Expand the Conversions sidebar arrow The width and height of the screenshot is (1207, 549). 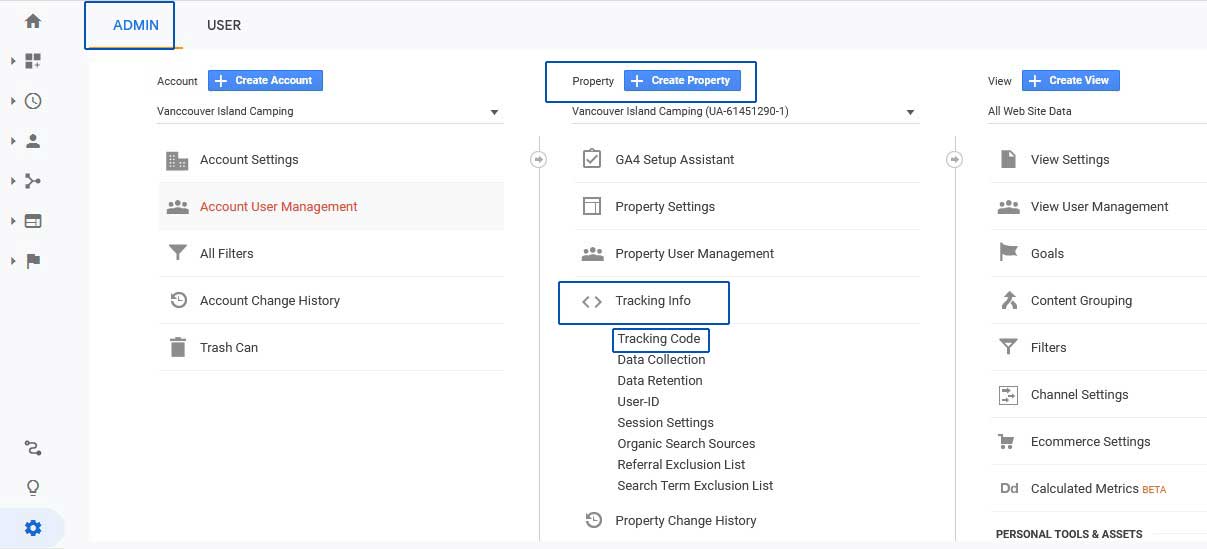(x=13, y=261)
